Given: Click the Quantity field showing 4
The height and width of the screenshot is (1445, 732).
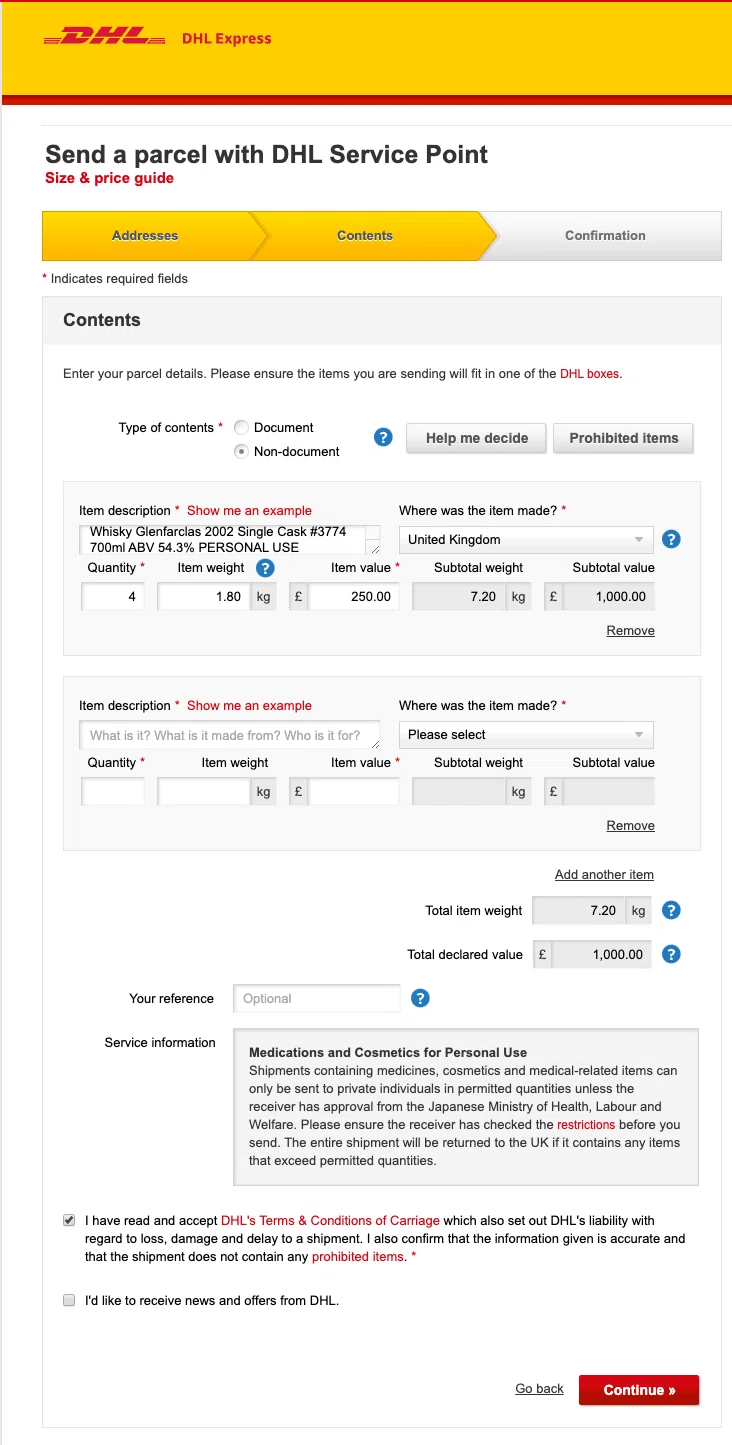Looking at the screenshot, I should [x=113, y=597].
